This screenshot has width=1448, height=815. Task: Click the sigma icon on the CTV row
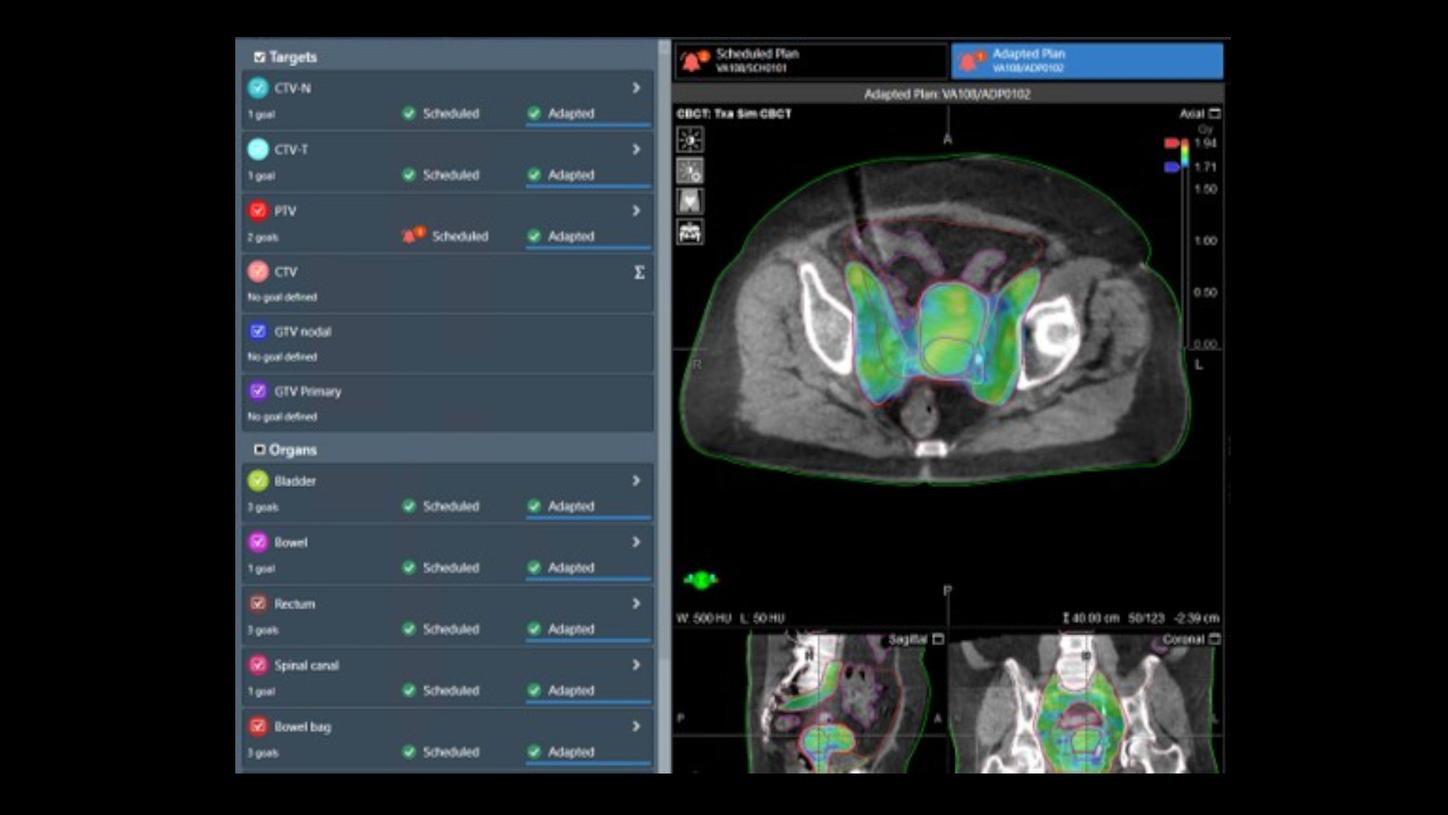(x=639, y=272)
